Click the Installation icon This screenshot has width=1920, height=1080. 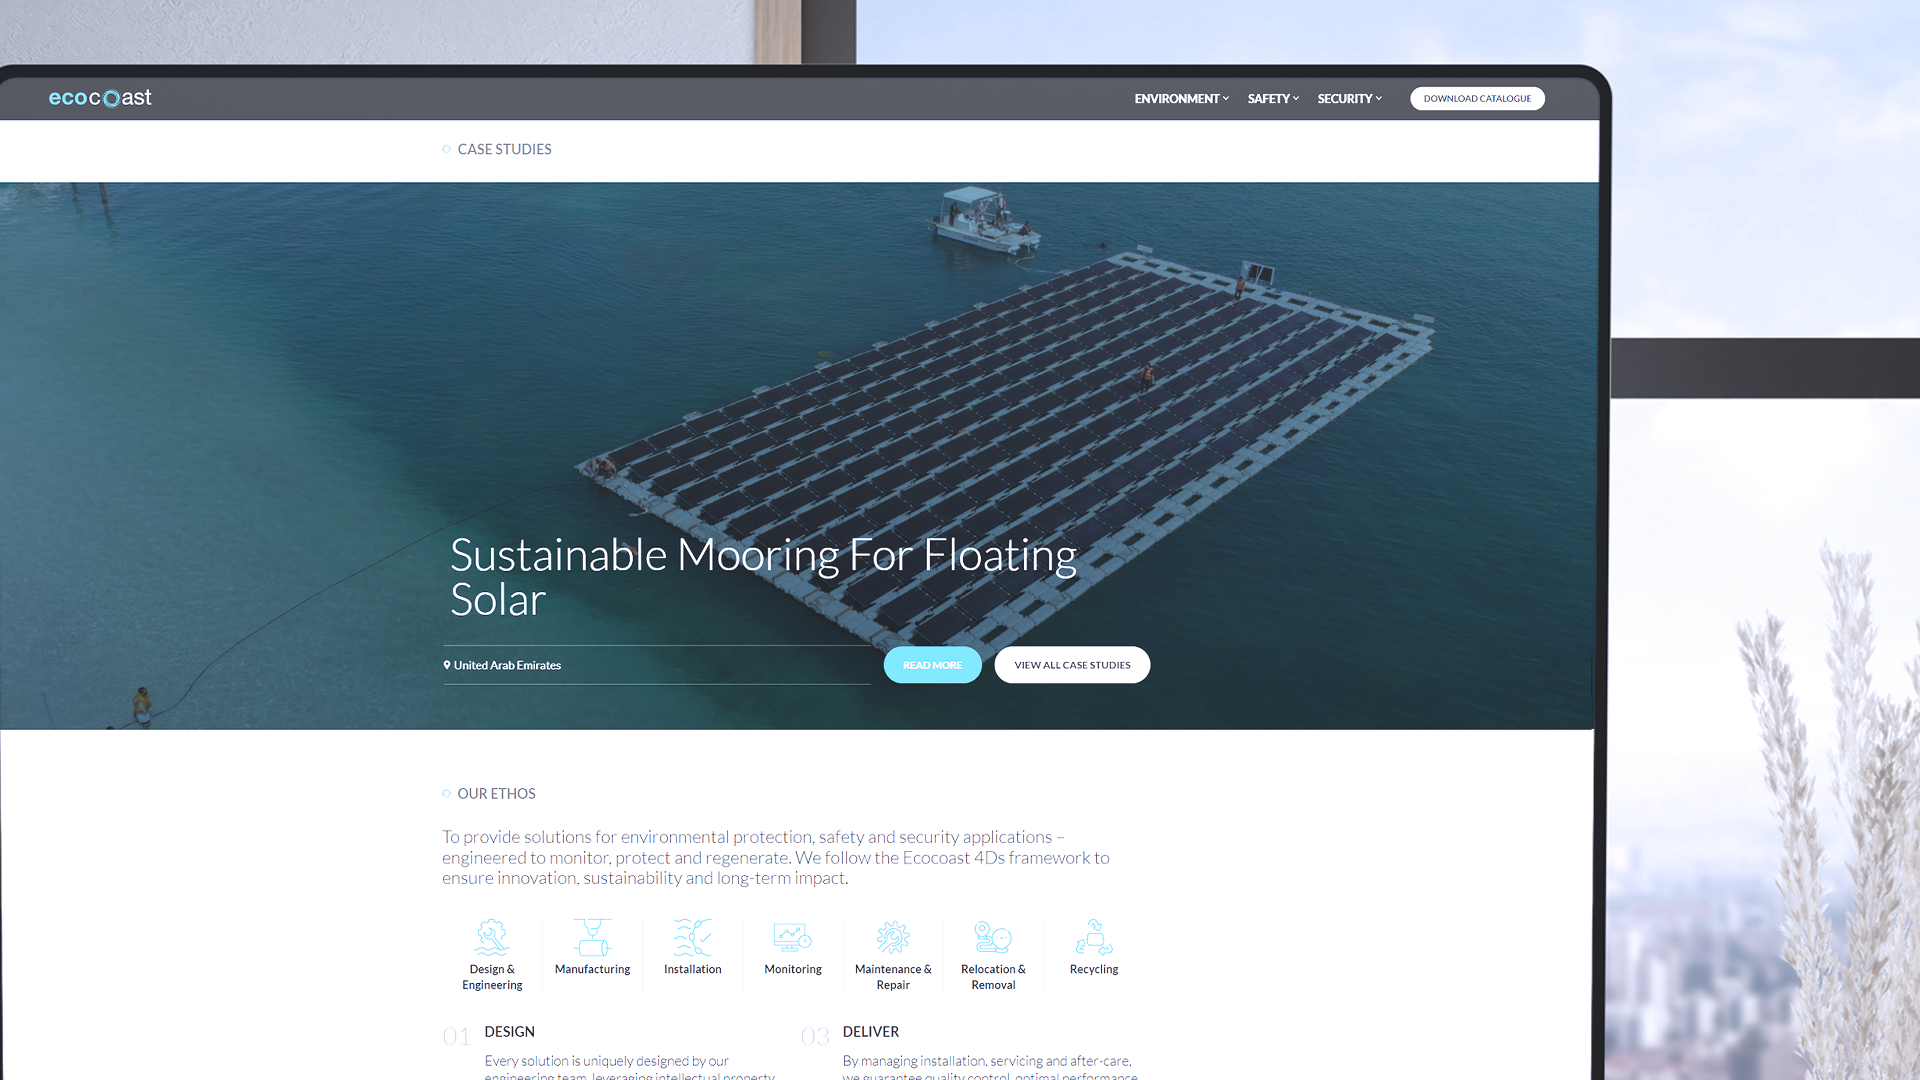(x=692, y=938)
